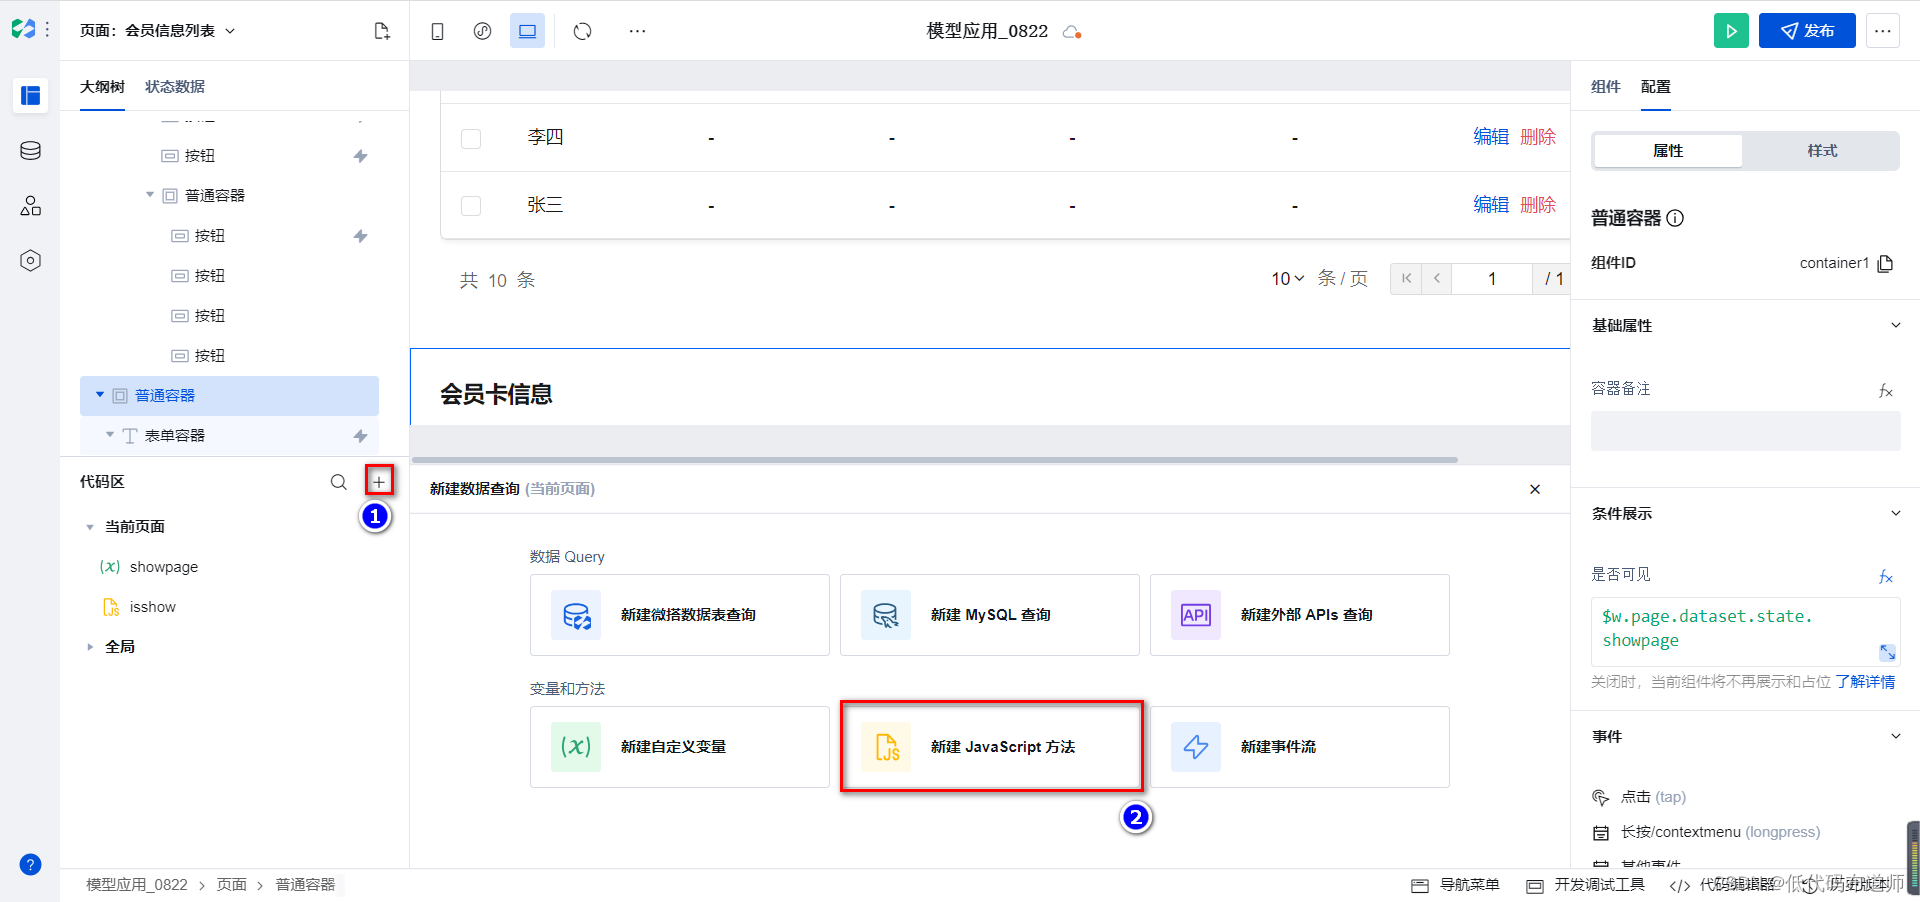1920x902 pixels.
Task: Search in the code area
Action: (338, 482)
